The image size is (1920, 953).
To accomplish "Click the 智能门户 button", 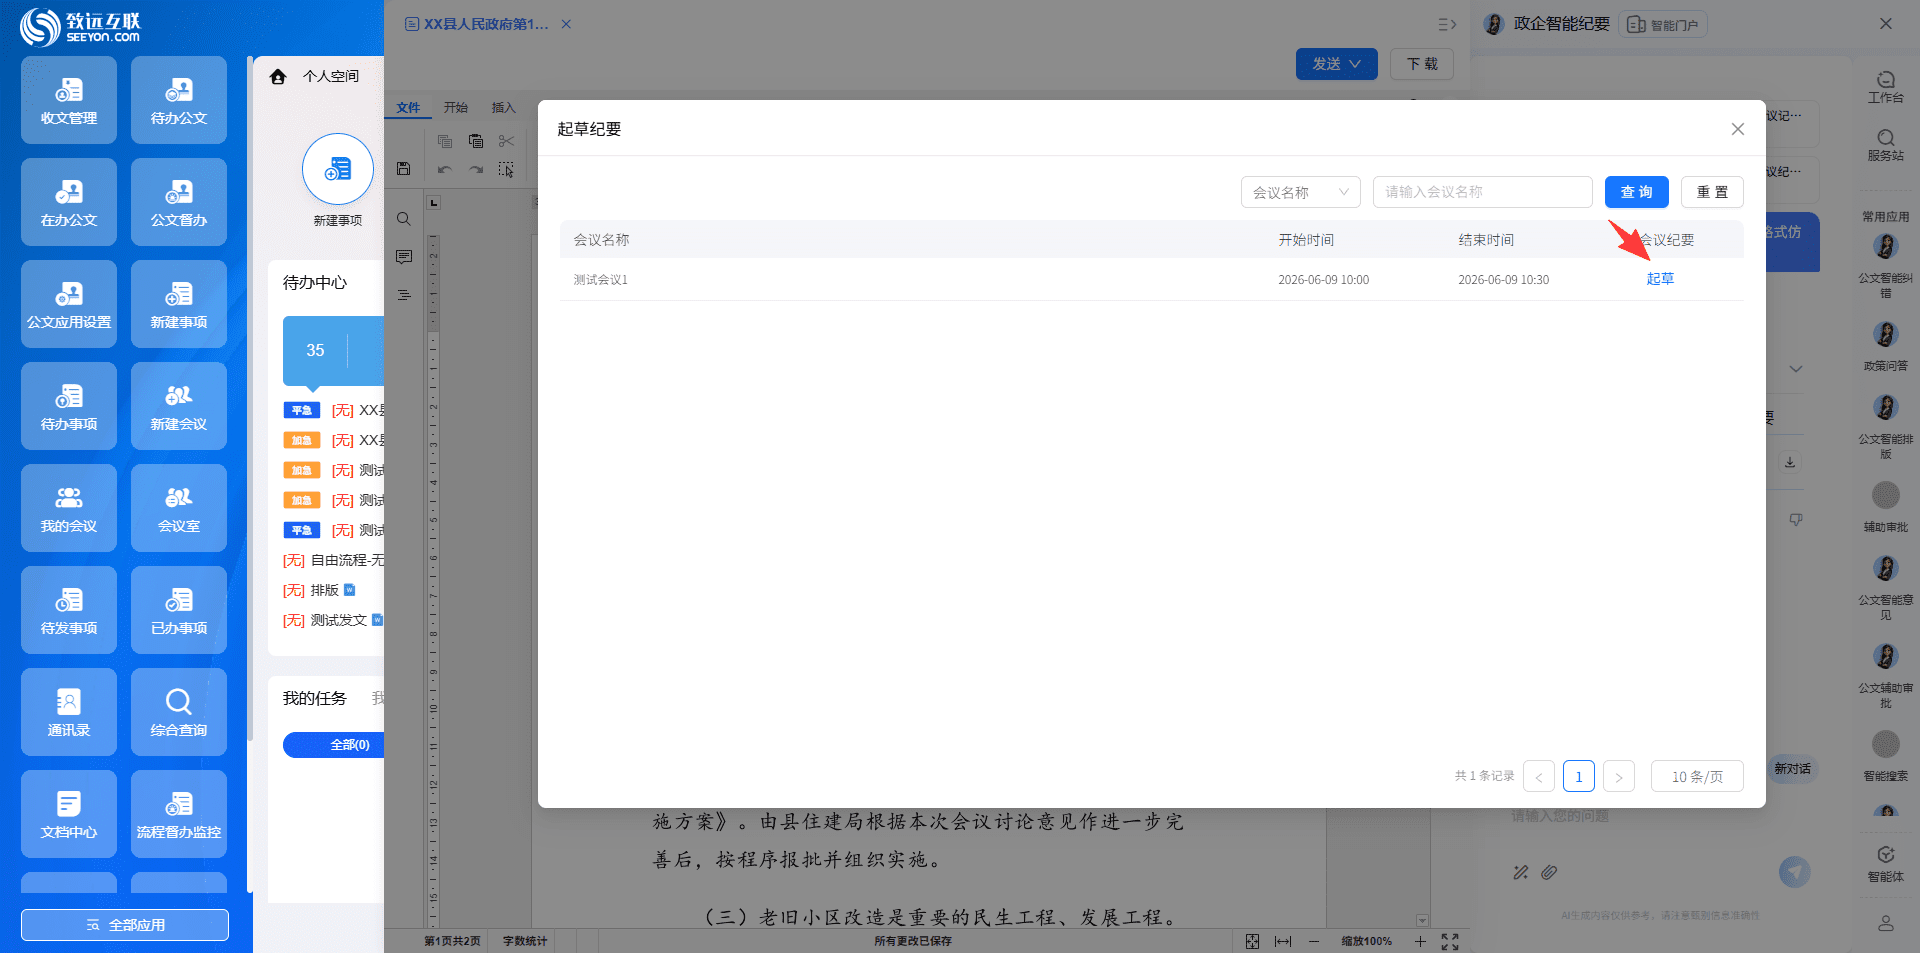I will 1663,25.
